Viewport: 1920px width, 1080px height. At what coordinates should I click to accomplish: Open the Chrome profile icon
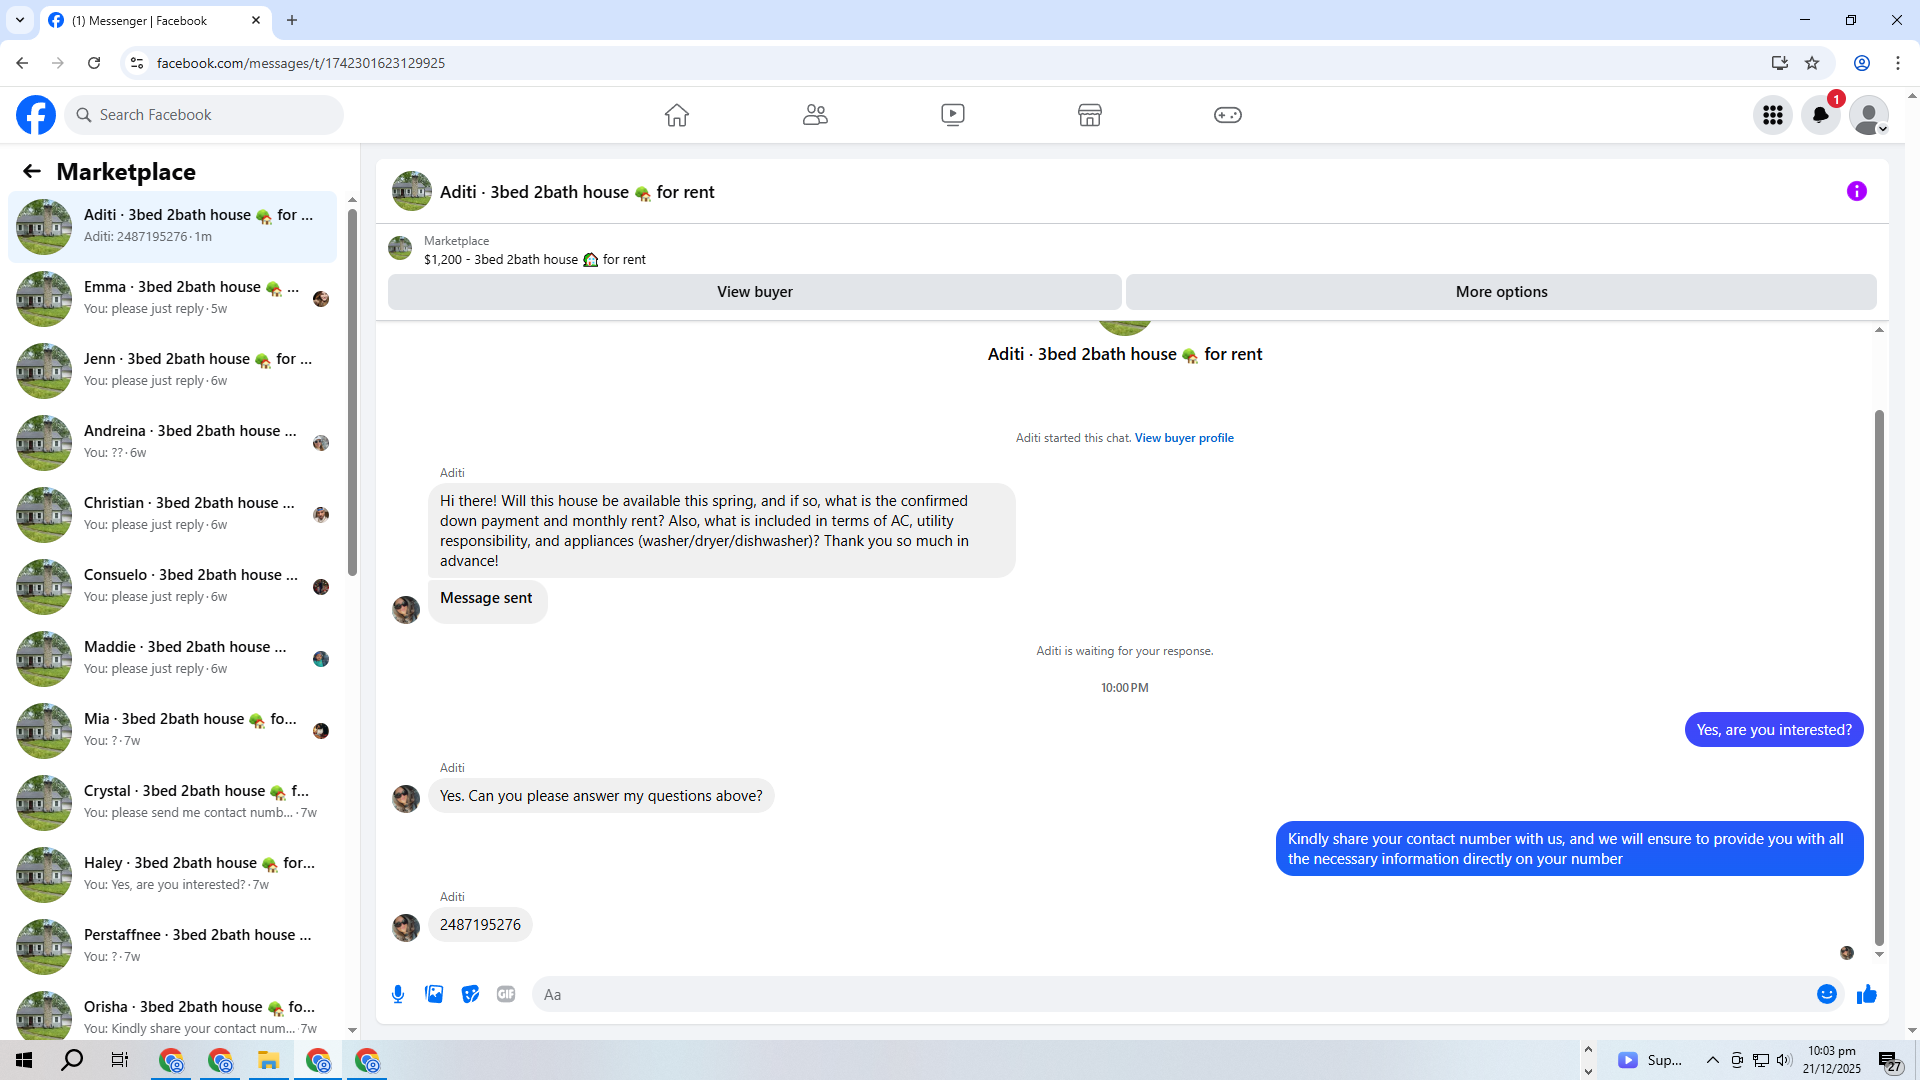tap(1862, 63)
